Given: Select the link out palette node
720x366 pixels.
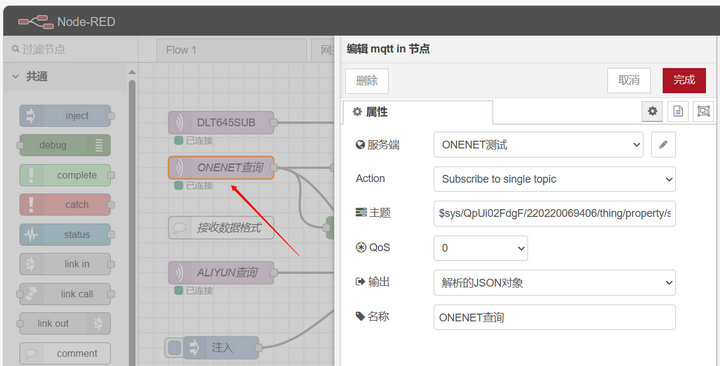Looking at the screenshot, I should pos(65,323).
